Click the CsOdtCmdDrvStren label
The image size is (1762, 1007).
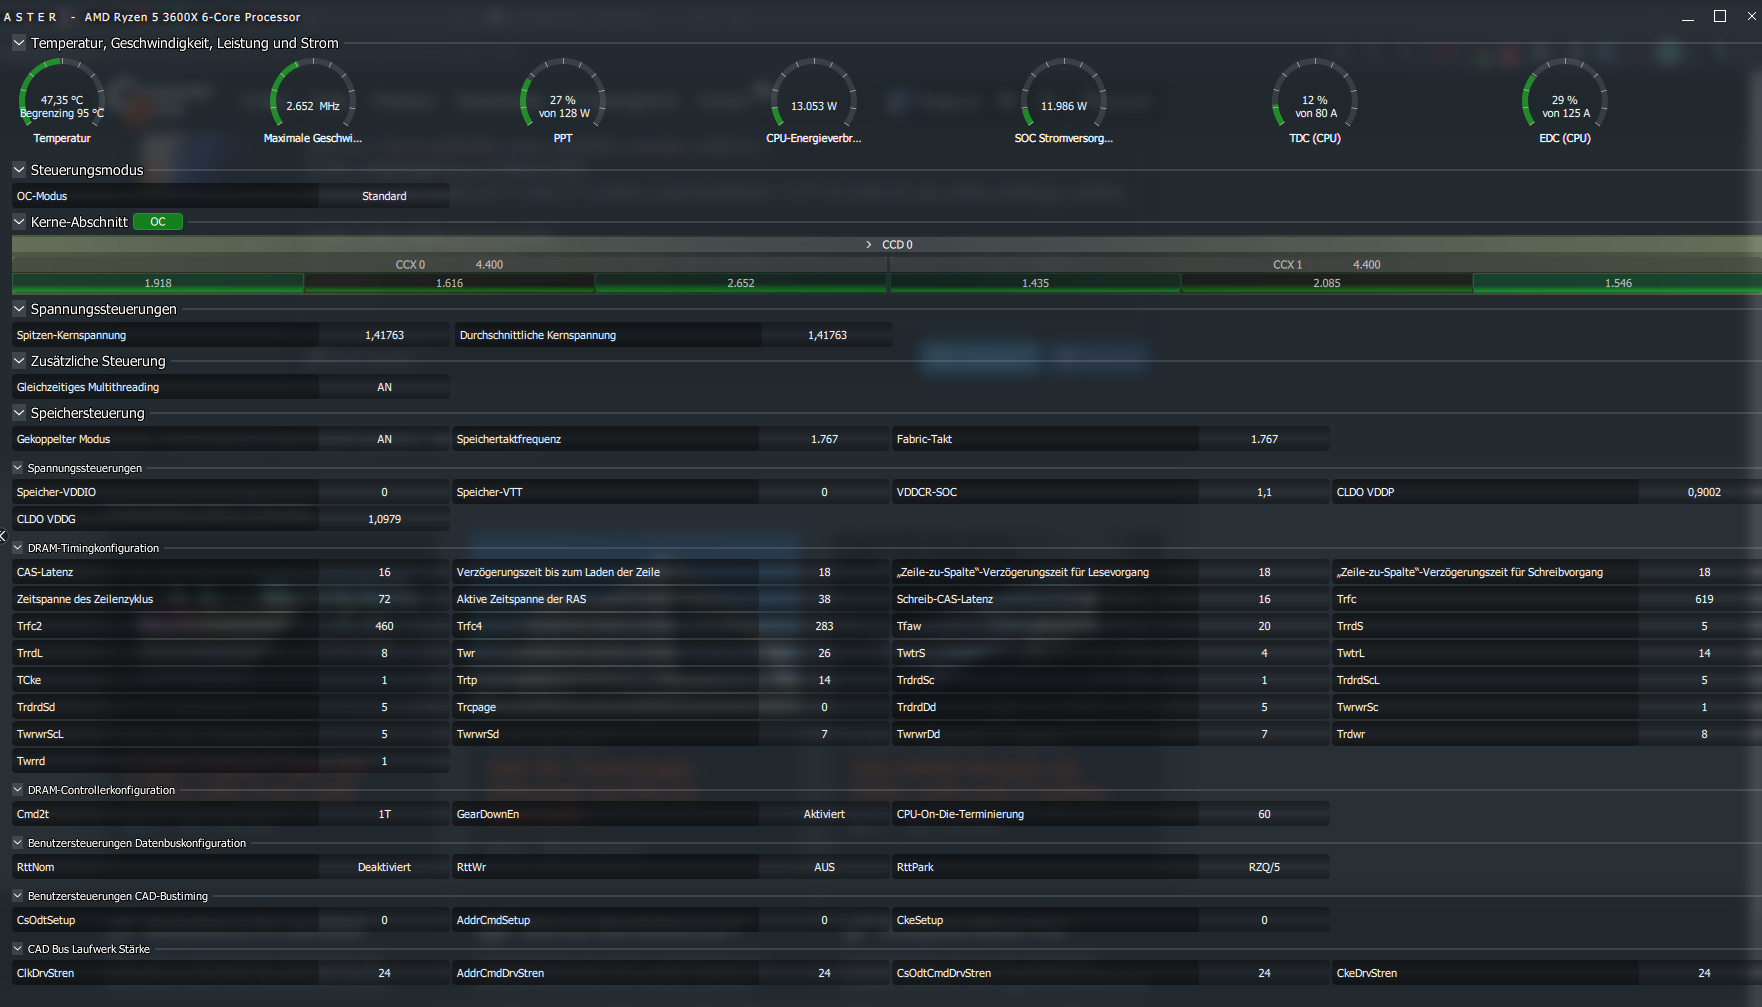pos(944,973)
